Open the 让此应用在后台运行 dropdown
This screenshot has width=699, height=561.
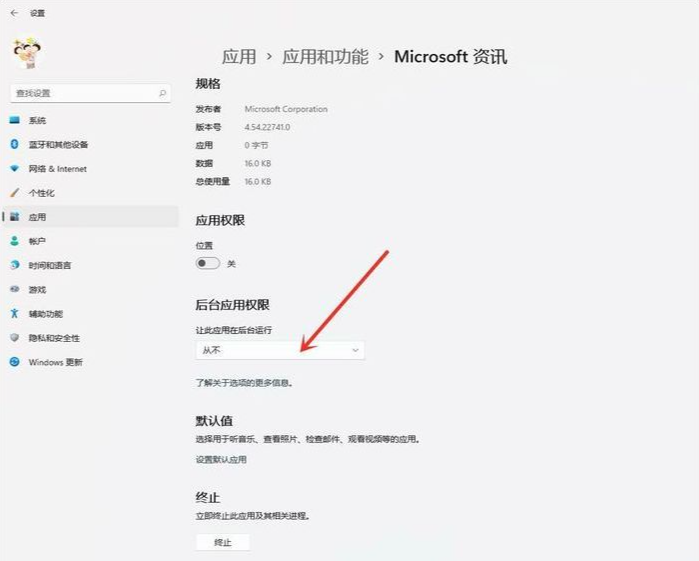pyautogui.click(x=280, y=350)
